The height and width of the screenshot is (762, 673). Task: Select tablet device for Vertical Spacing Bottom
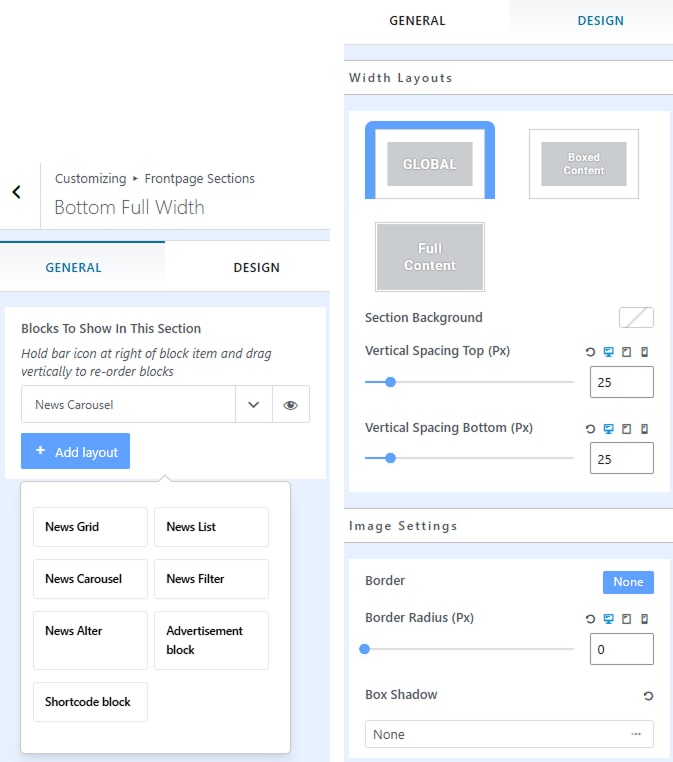click(626, 428)
